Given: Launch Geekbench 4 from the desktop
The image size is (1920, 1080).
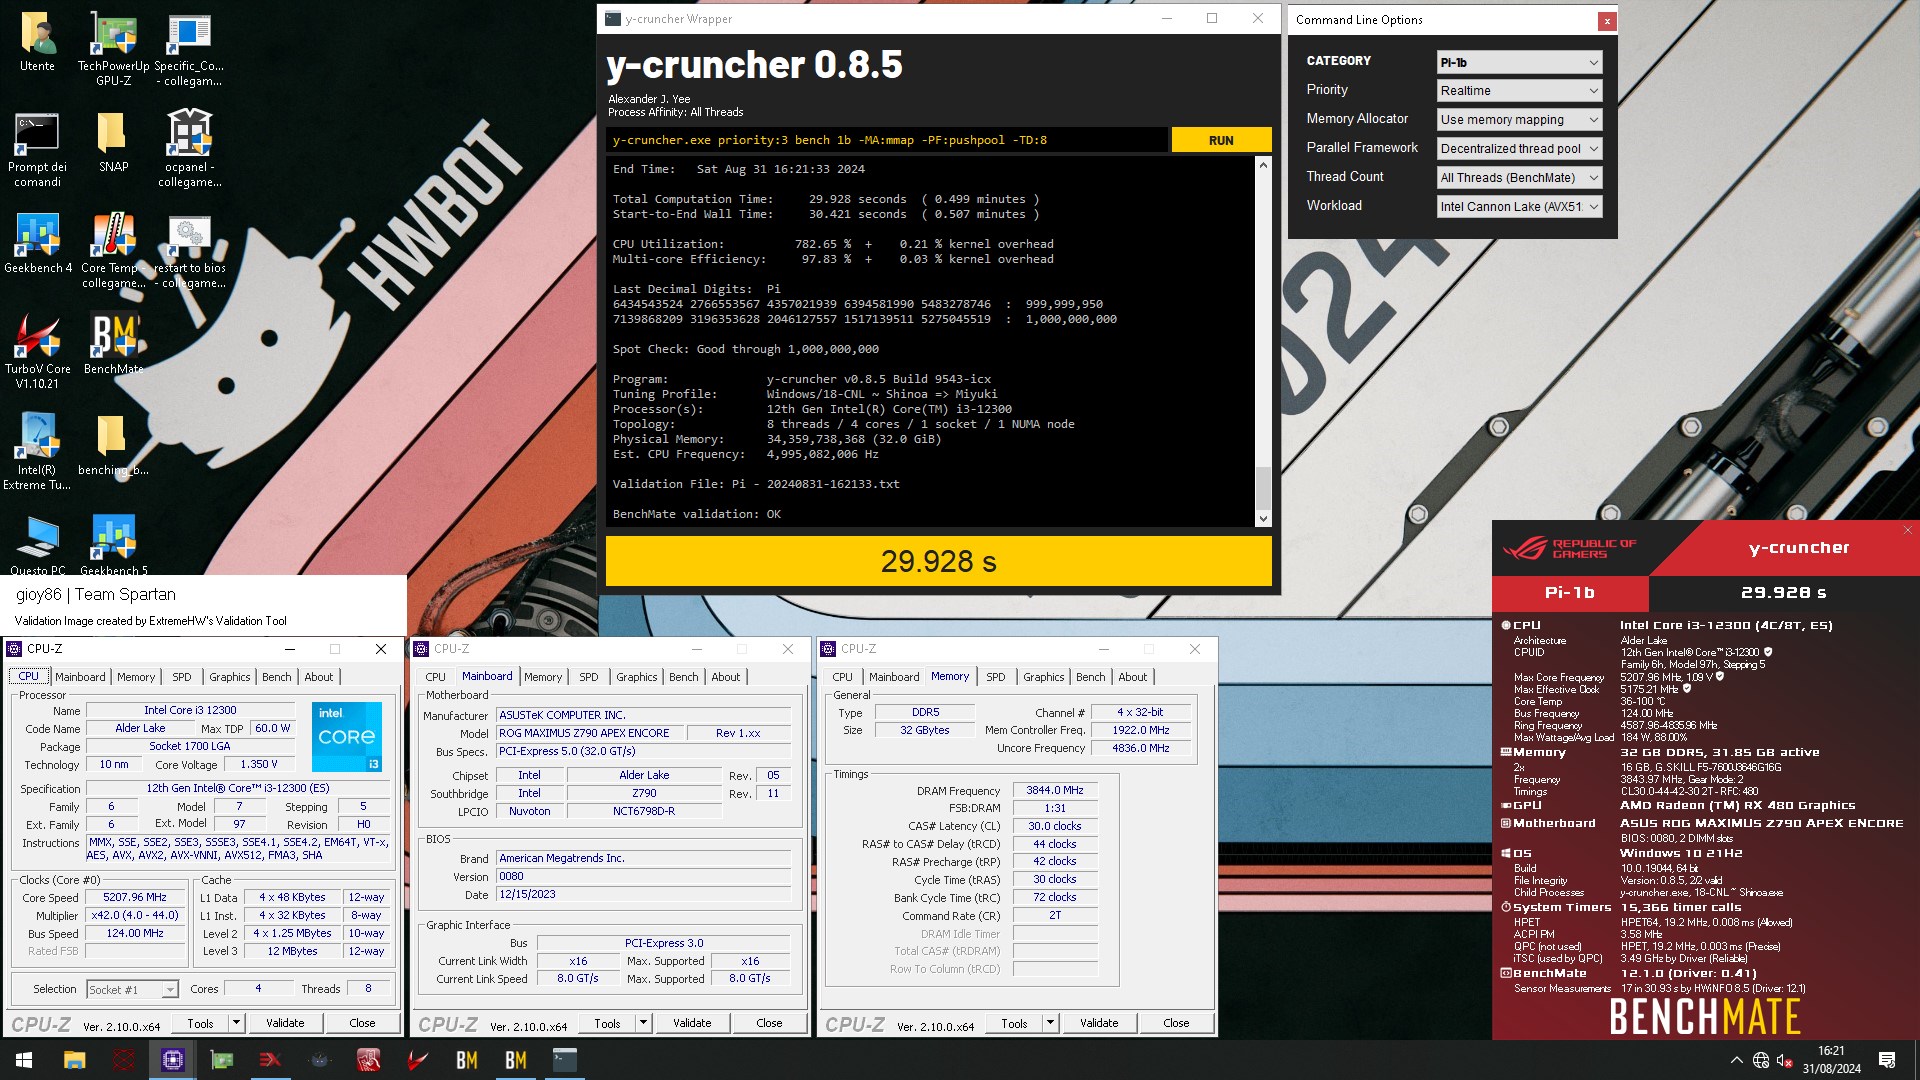Looking at the screenshot, I should (x=37, y=244).
